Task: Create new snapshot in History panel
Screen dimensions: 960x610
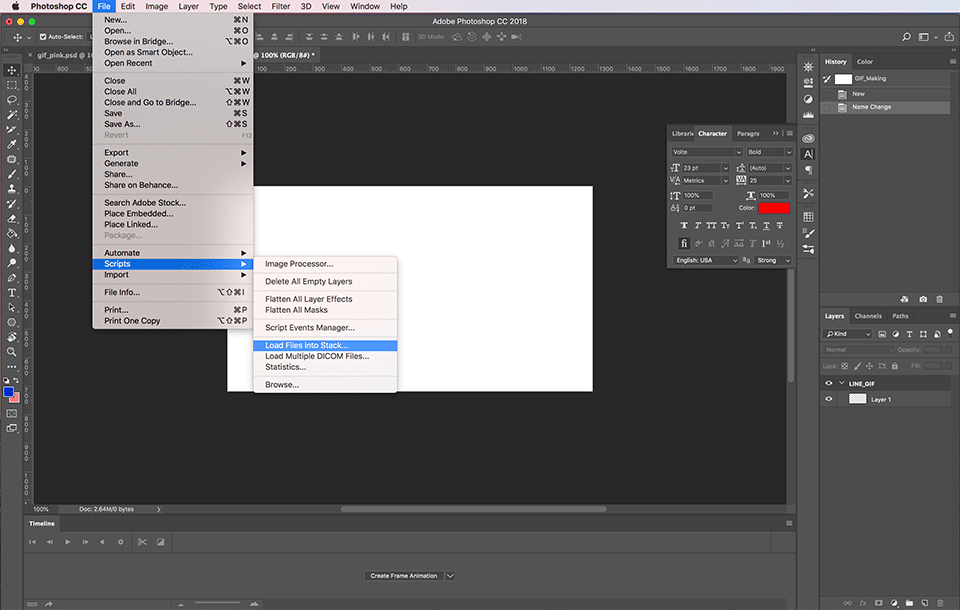Action: [923, 299]
